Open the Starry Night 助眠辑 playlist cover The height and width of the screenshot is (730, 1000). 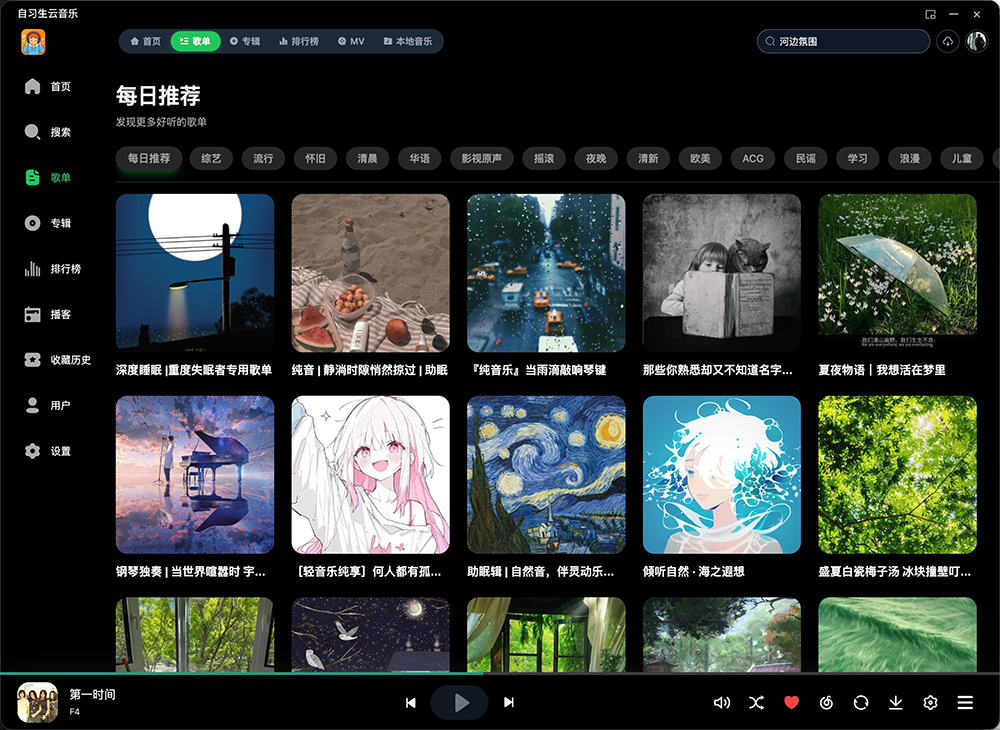click(546, 475)
